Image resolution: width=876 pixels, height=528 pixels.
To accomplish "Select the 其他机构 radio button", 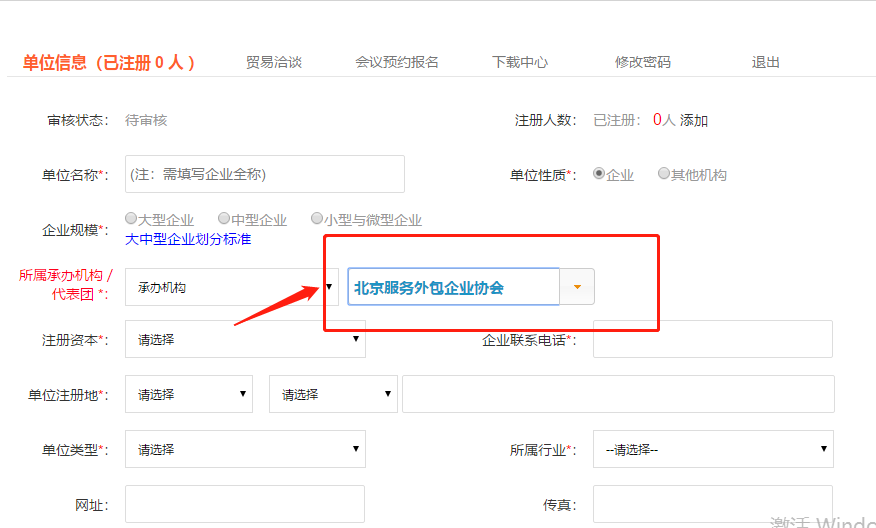I will click(663, 173).
